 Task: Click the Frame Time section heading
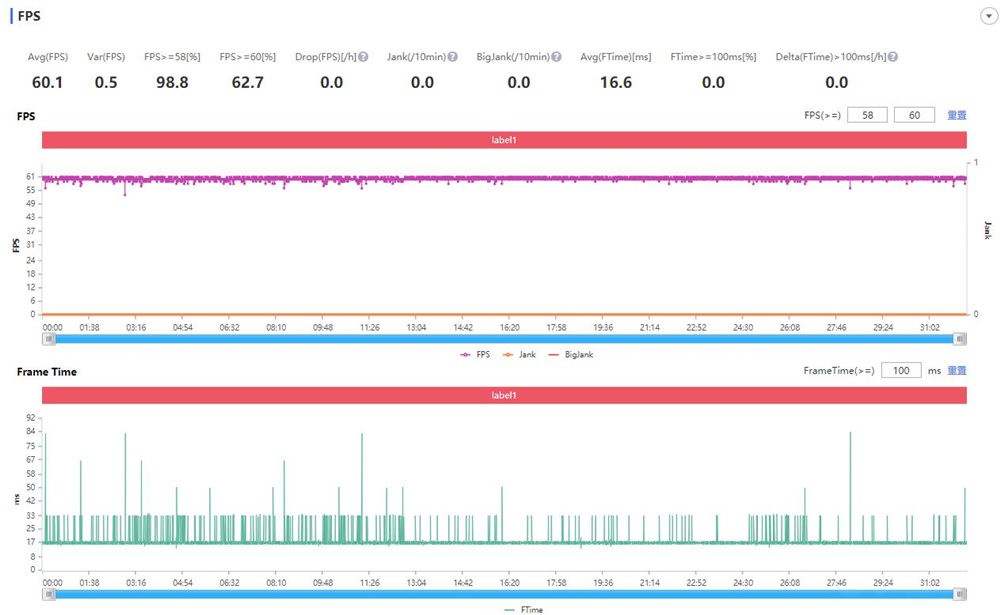click(47, 371)
